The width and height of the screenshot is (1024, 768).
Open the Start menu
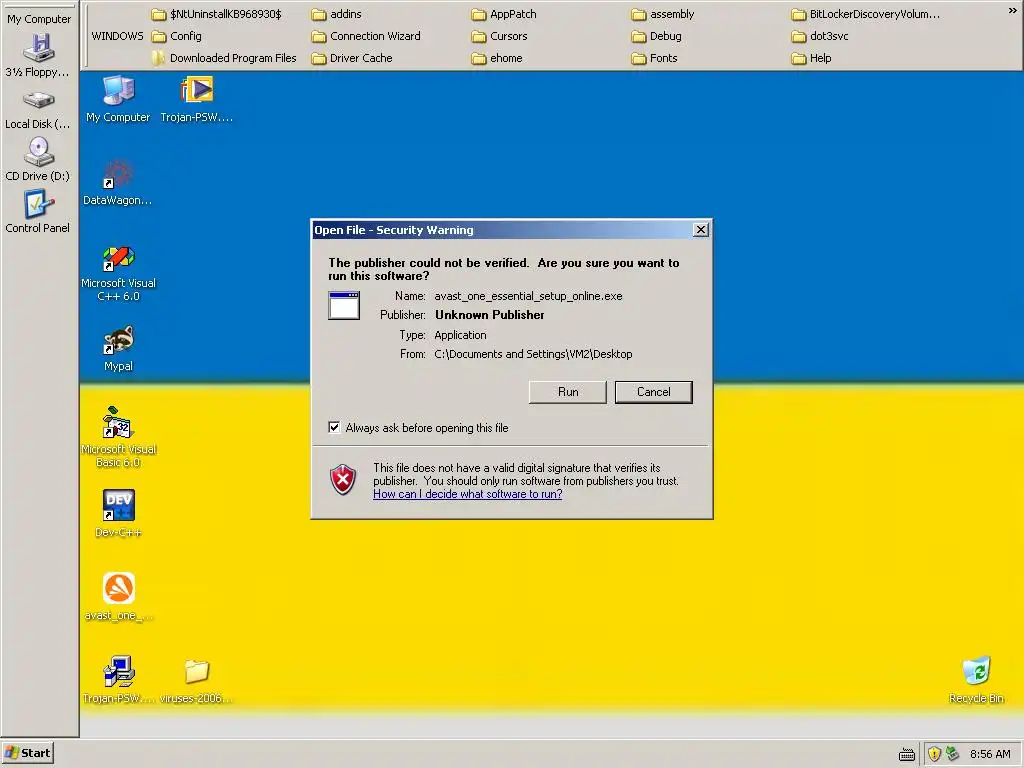pos(27,753)
